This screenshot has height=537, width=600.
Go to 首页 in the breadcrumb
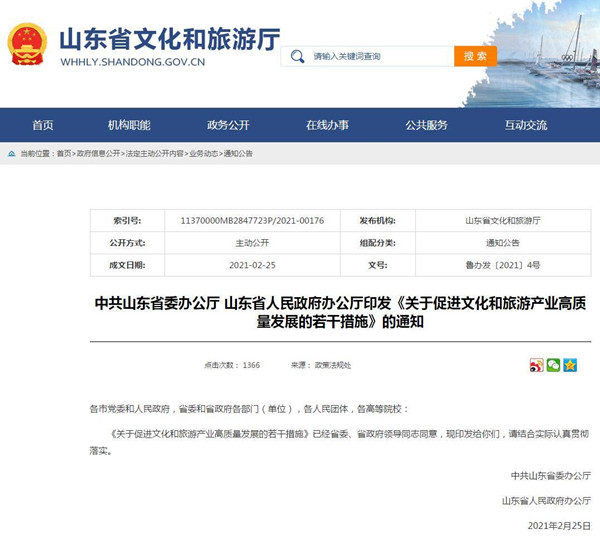(64, 154)
